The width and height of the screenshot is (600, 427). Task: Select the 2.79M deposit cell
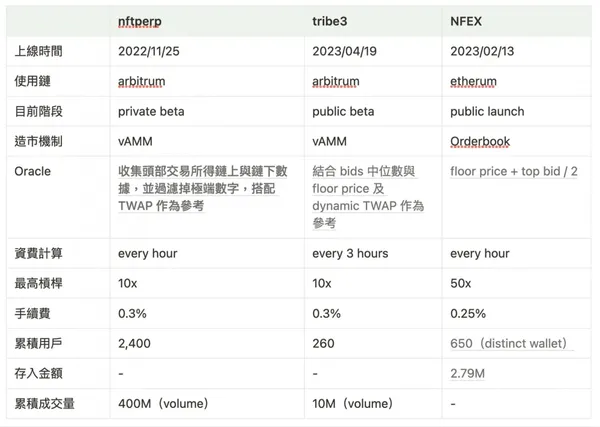[470, 374]
